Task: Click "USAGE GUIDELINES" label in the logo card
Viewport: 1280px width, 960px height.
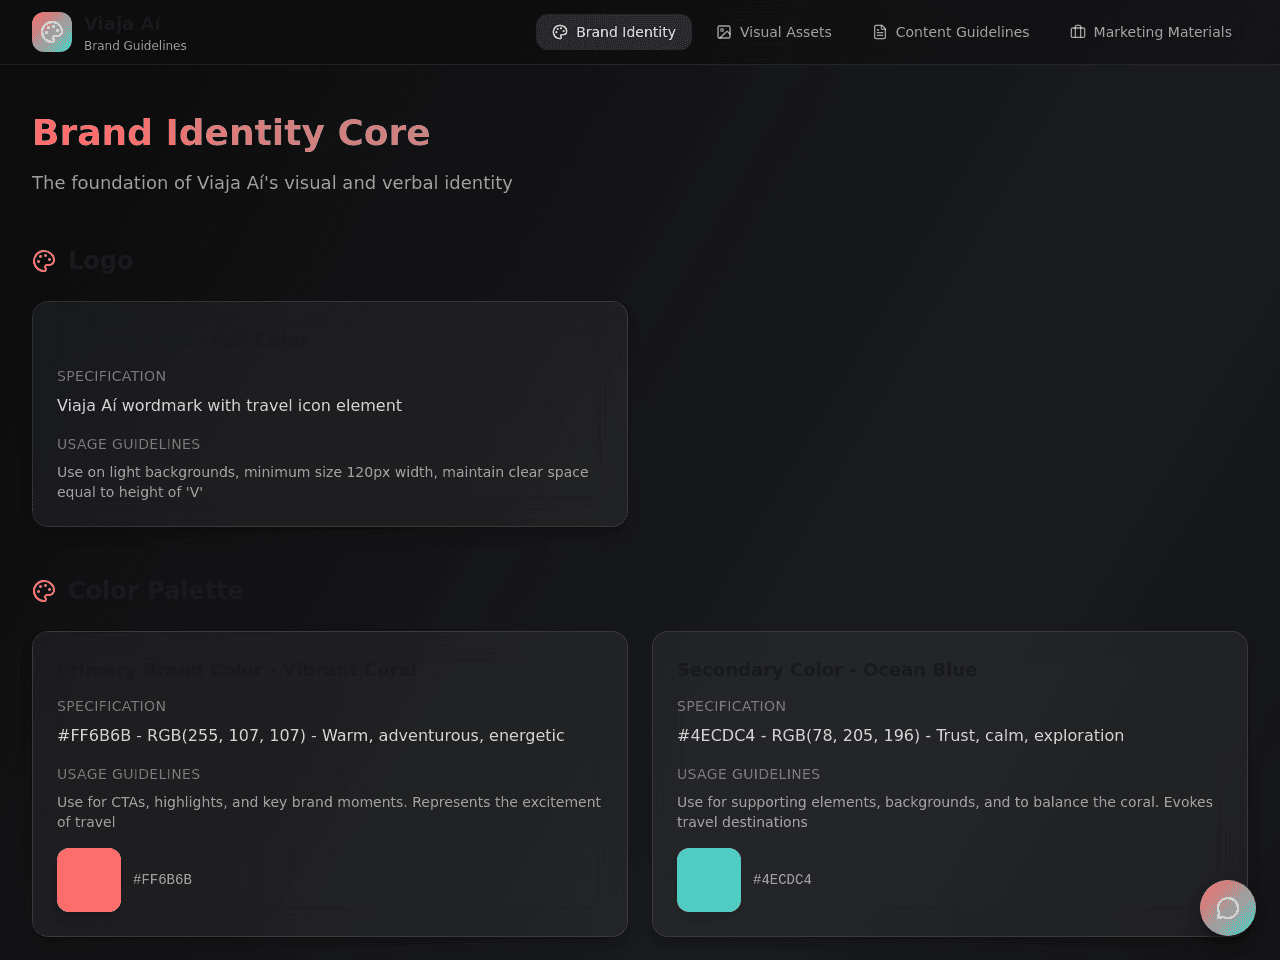Action: 128,444
